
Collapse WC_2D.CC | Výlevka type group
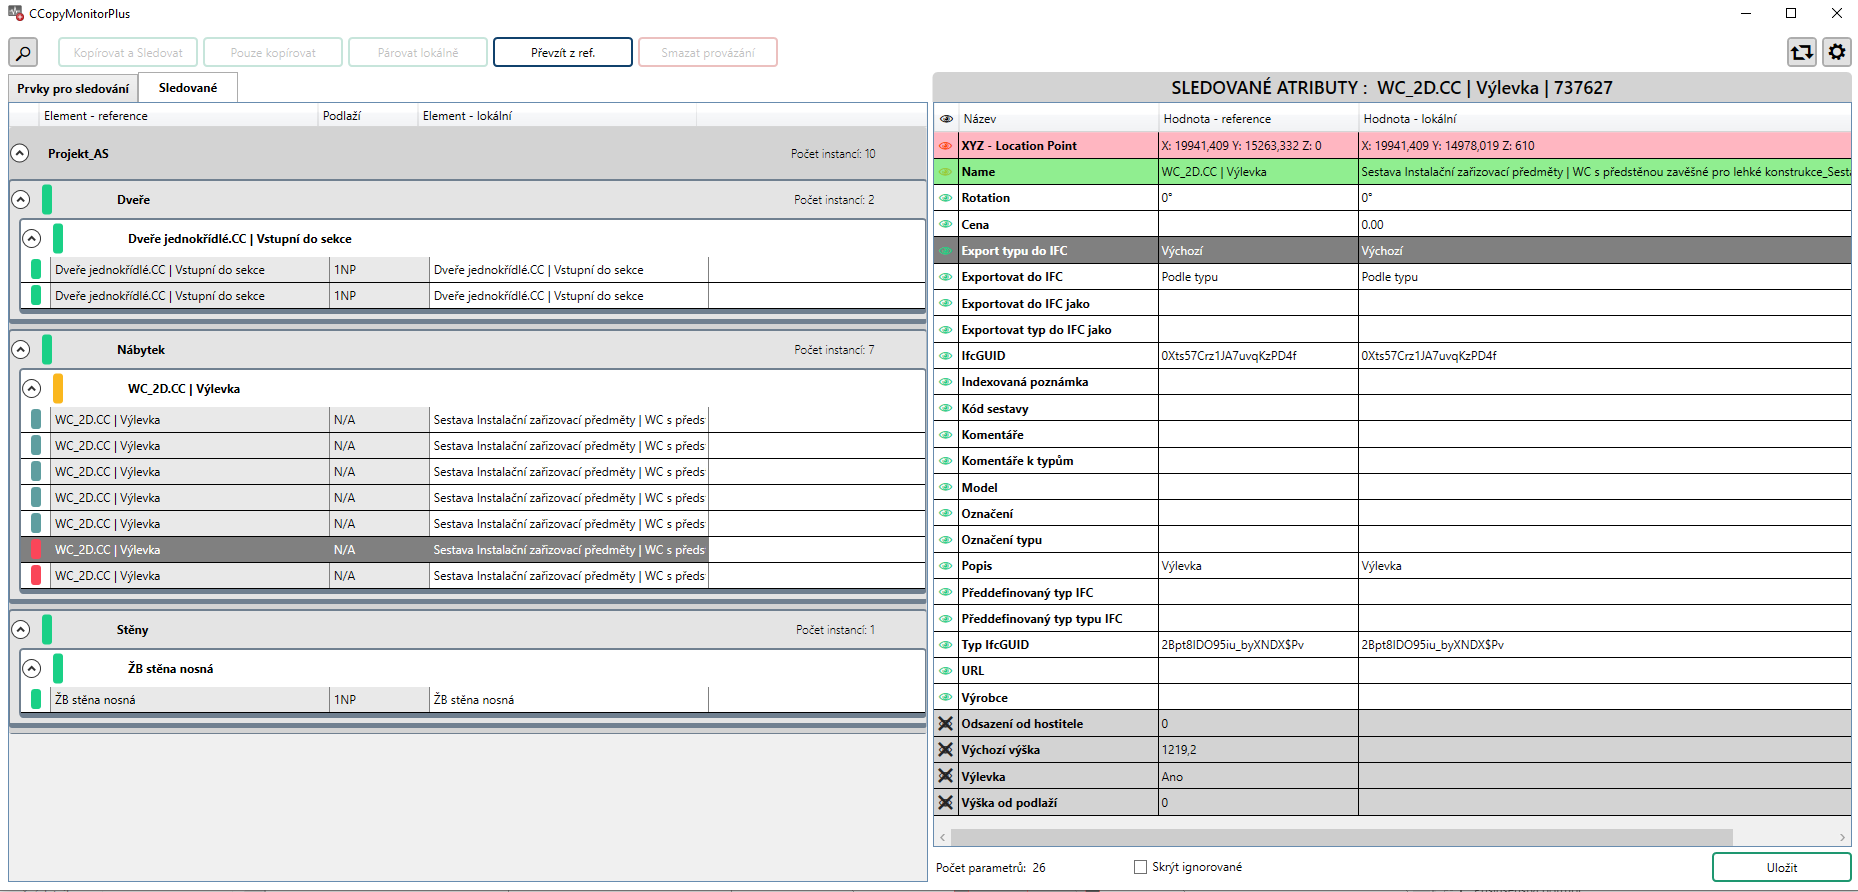pyautogui.click(x=31, y=389)
